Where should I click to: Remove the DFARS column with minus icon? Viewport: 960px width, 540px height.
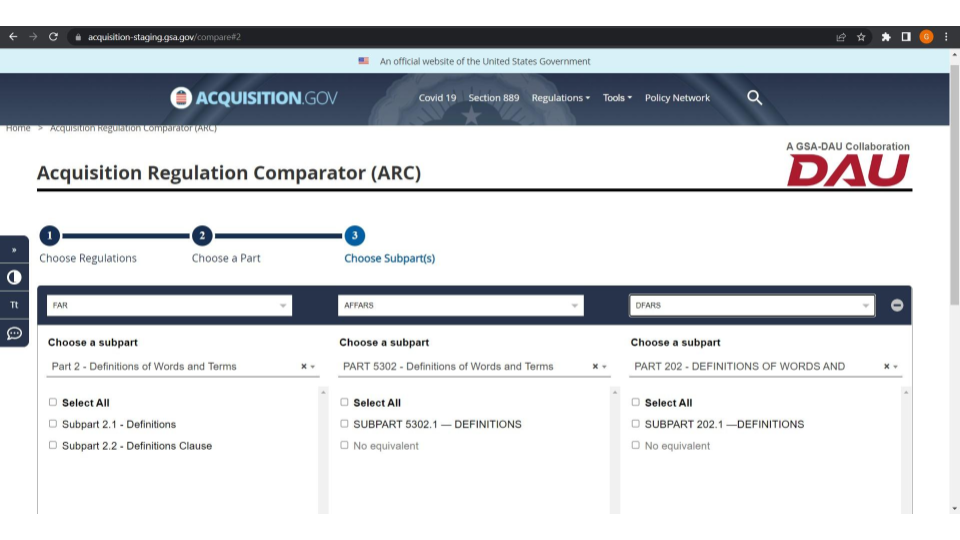coord(897,305)
